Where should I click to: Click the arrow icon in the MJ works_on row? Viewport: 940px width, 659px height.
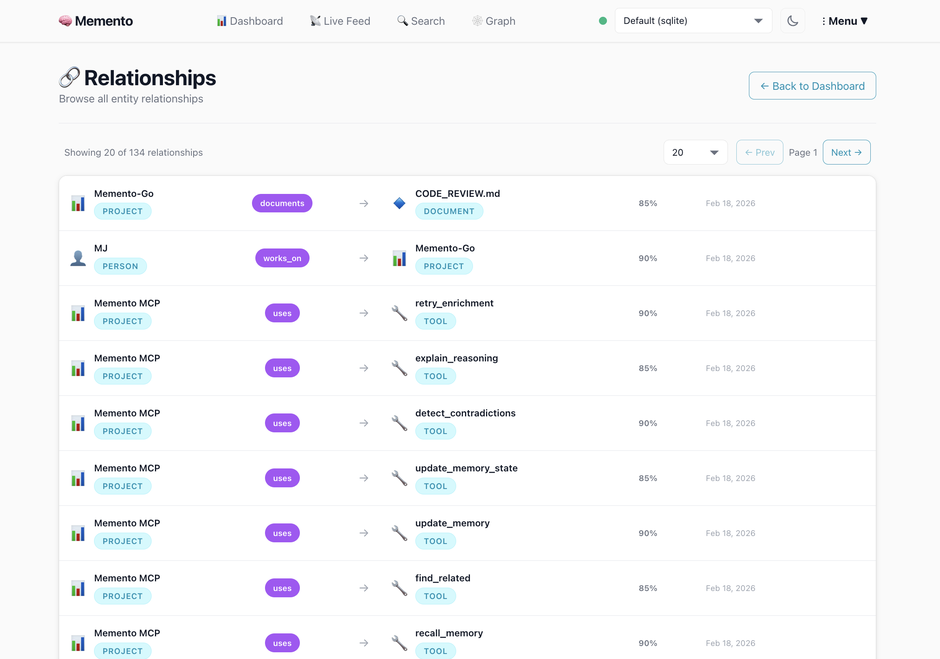364,258
